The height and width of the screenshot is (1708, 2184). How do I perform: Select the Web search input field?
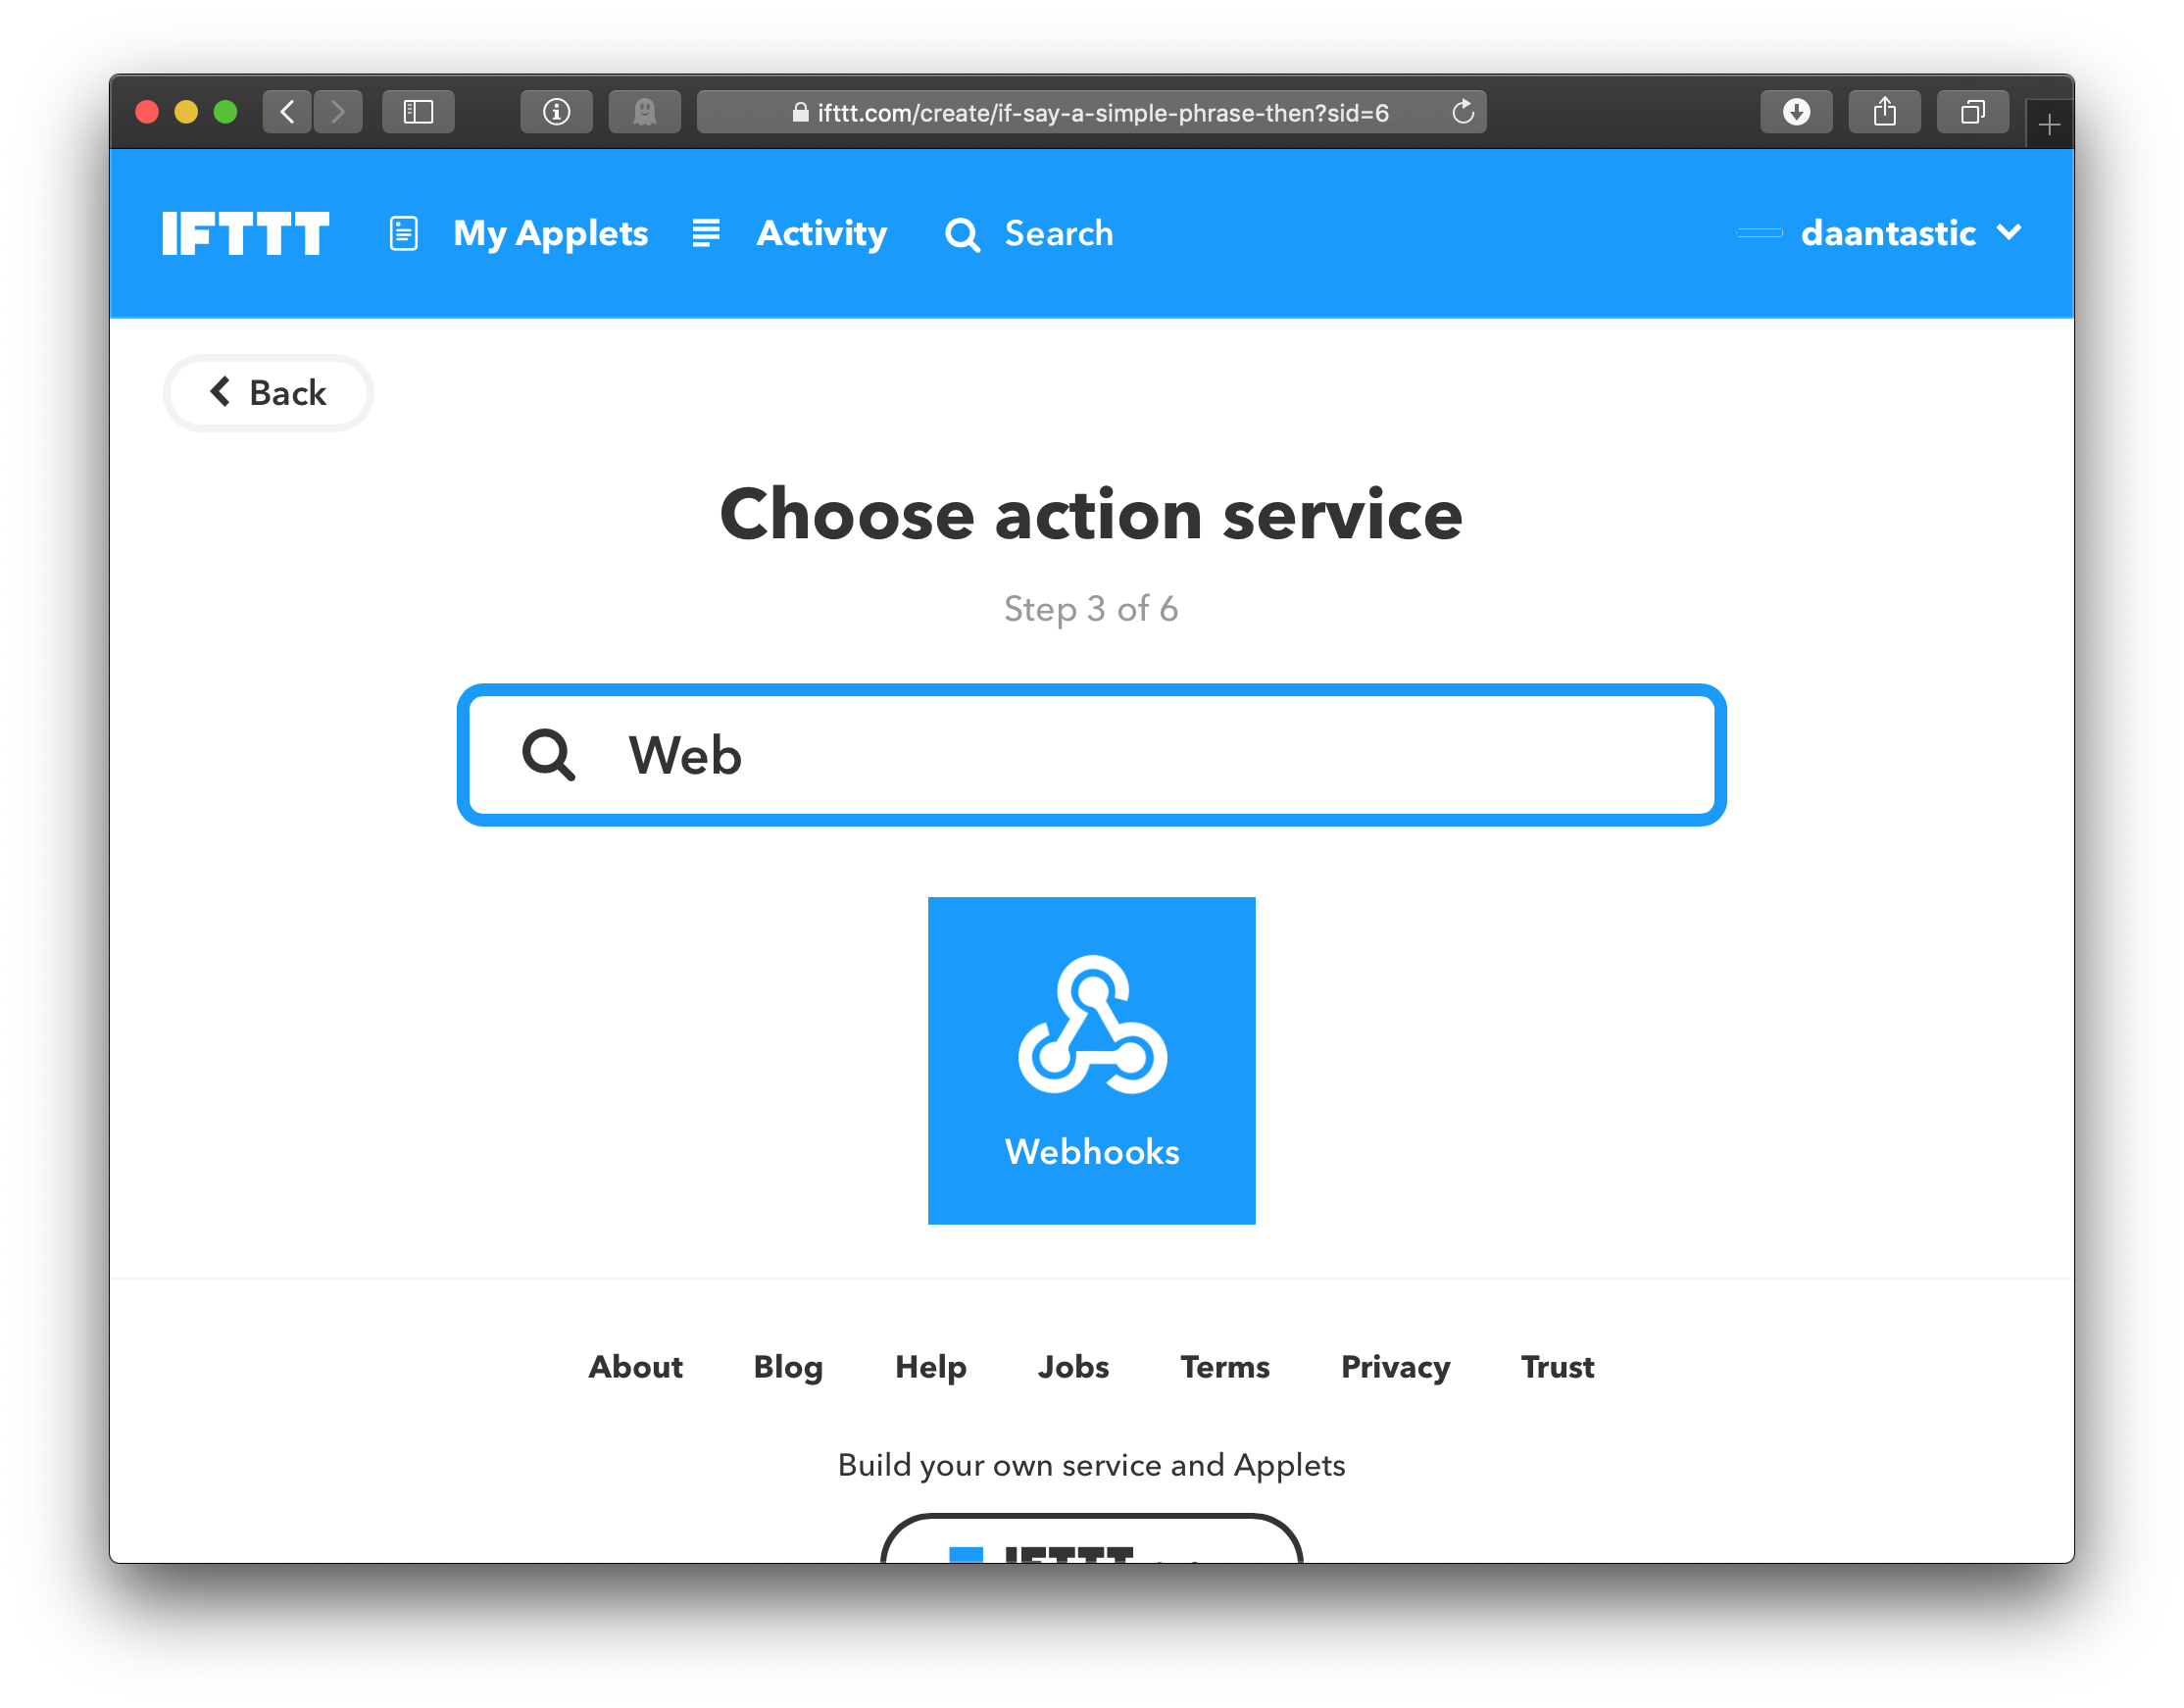tap(1092, 752)
